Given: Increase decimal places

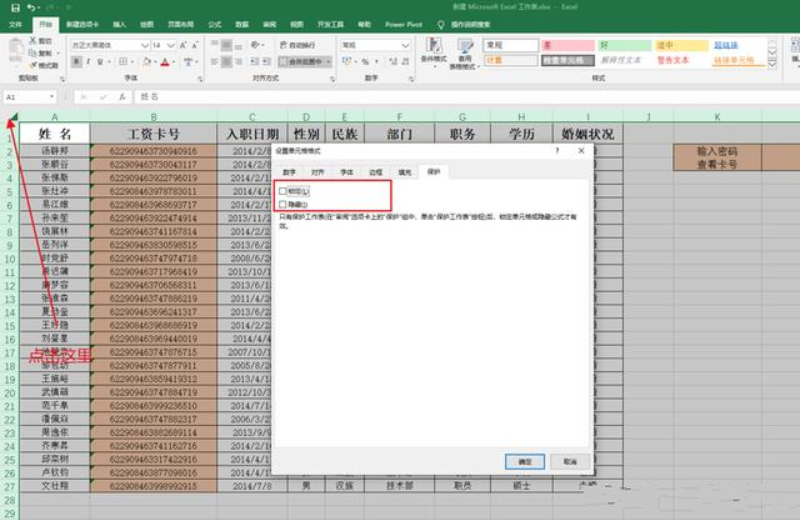Looking at the screenshot, I should [x=392, y=62].
